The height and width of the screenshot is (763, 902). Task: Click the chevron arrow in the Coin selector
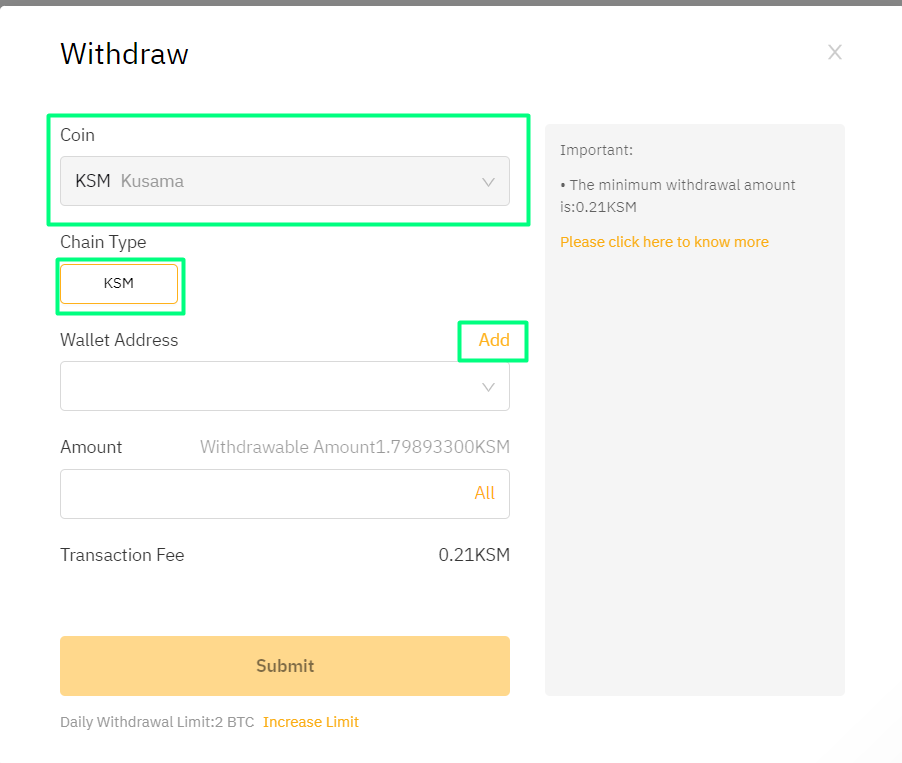click(x=488, y=182)
